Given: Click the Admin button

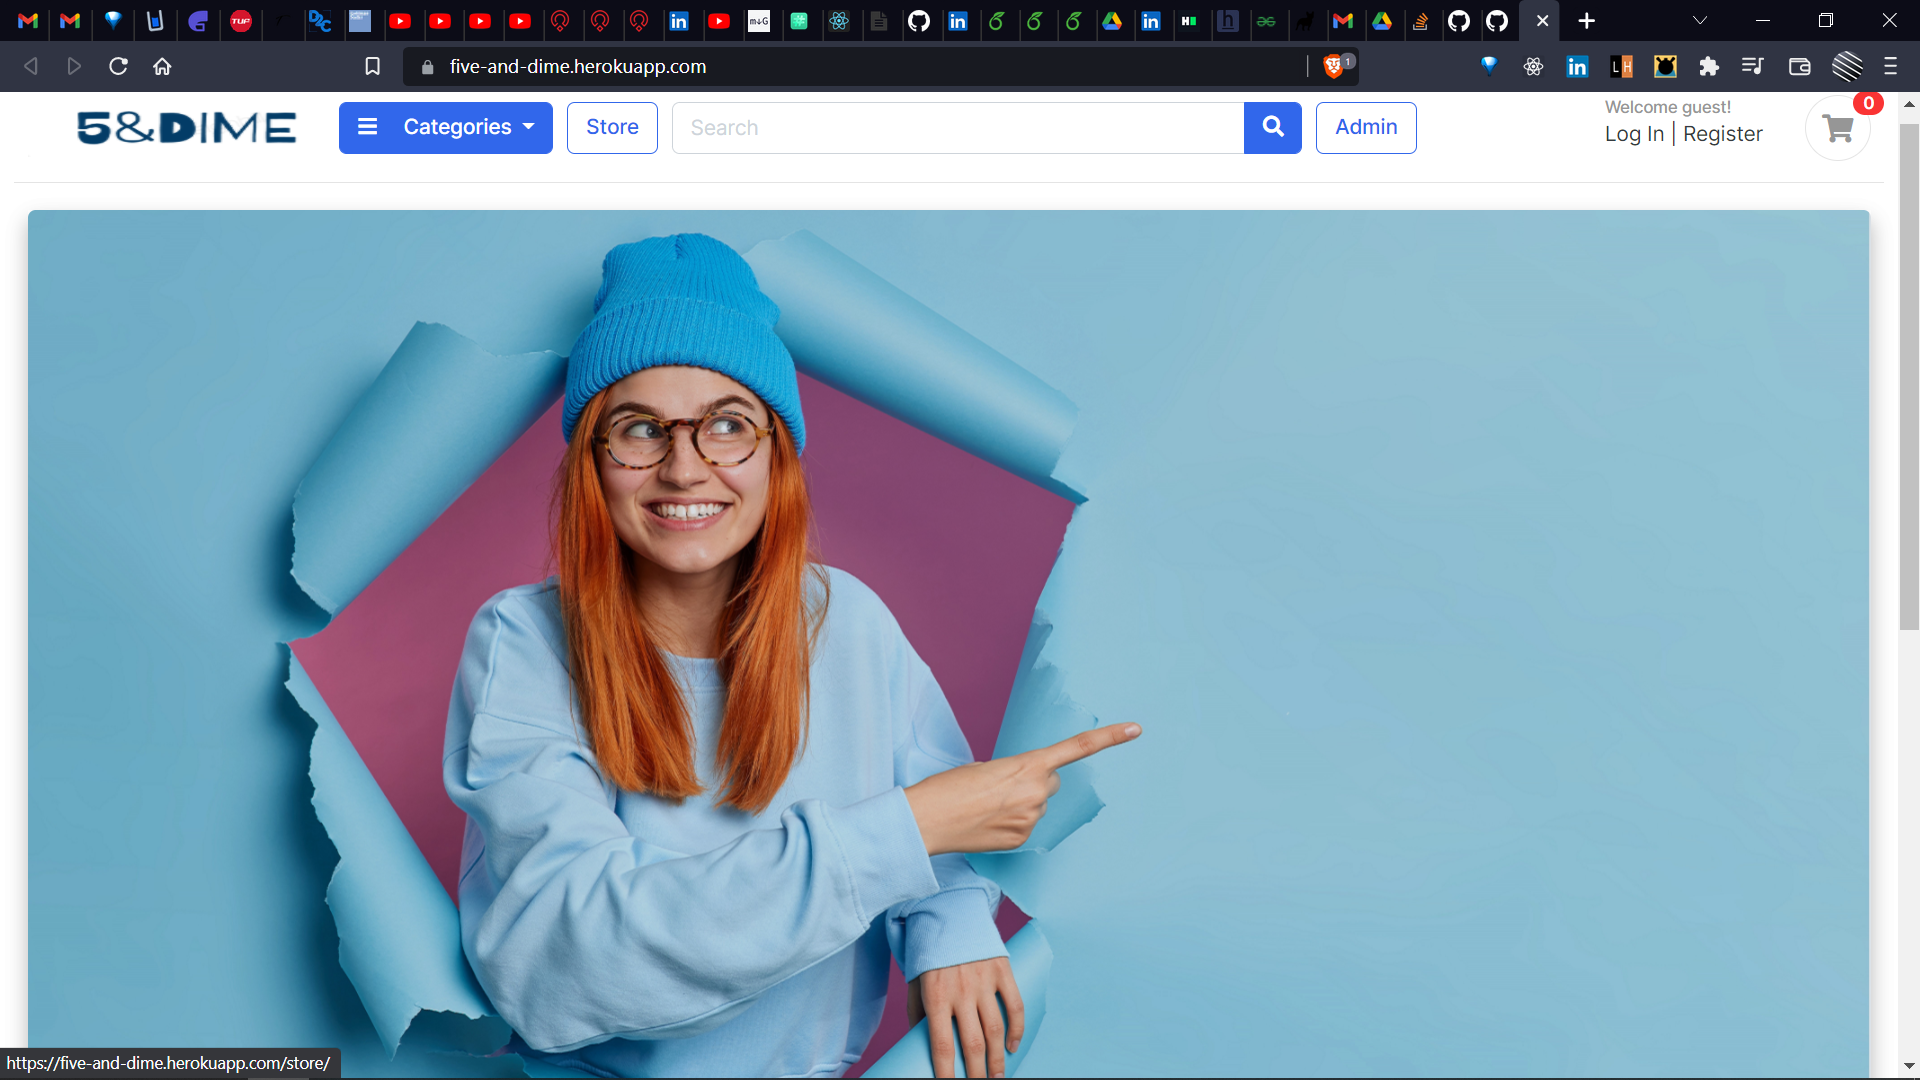Looking at the screenshot, I should (1366, 127).
